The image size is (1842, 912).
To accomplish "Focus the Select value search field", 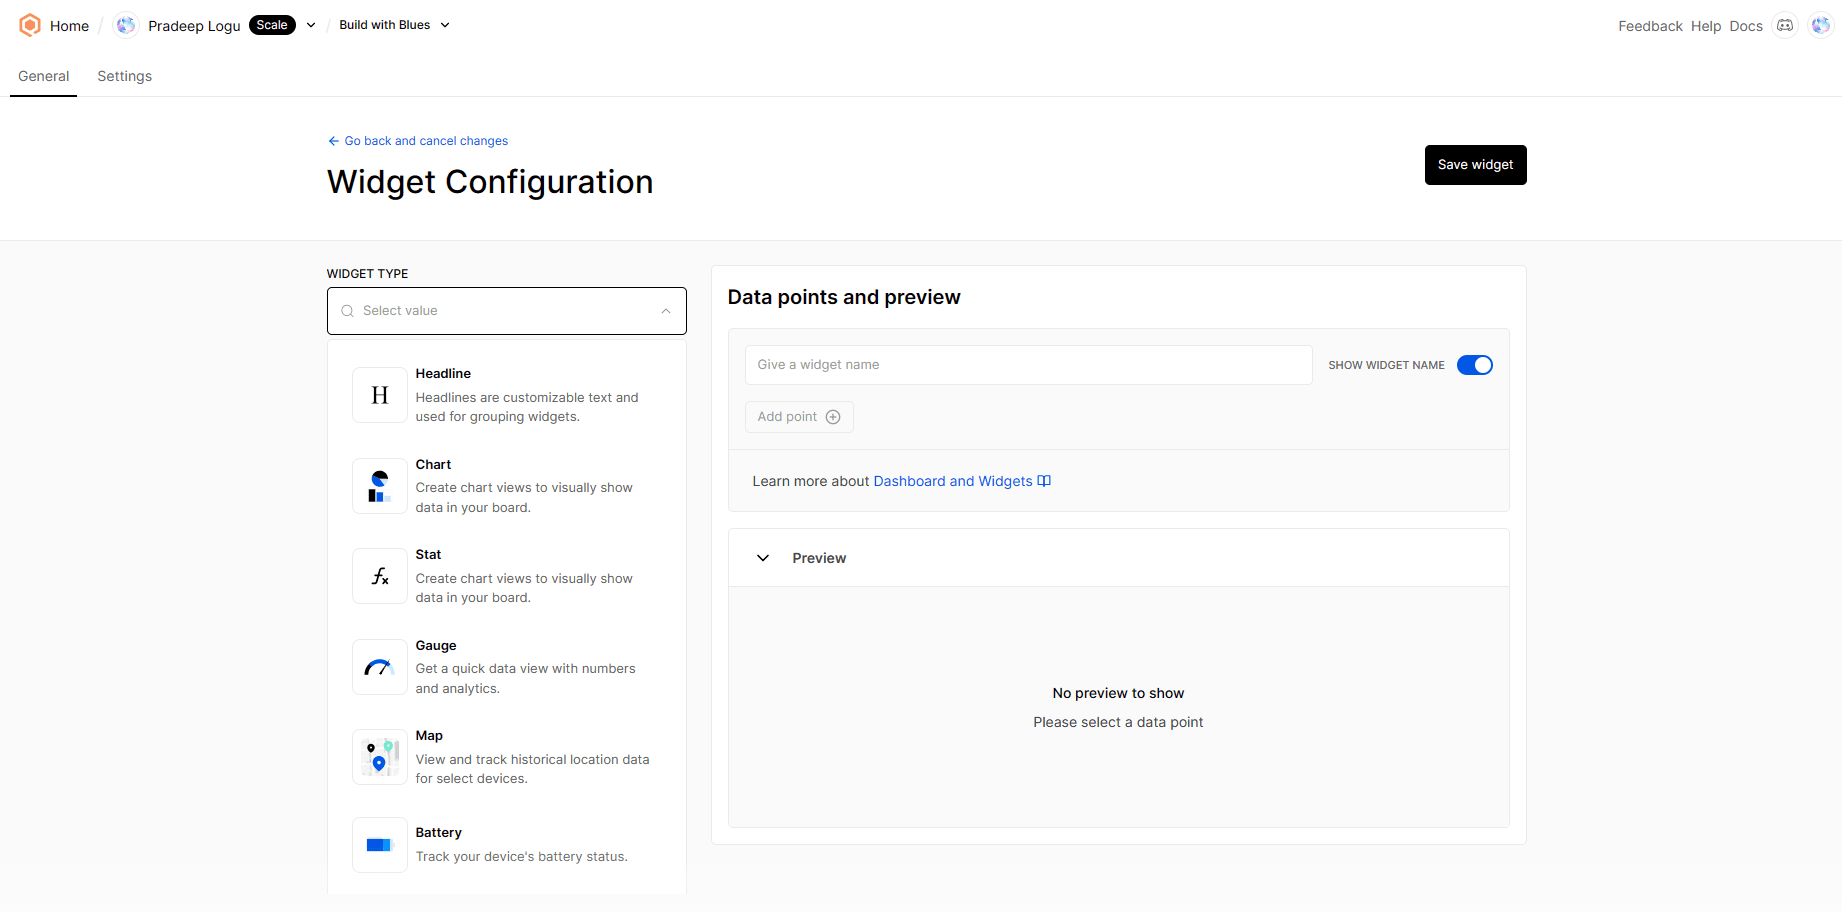I will (x=507, y=311).
